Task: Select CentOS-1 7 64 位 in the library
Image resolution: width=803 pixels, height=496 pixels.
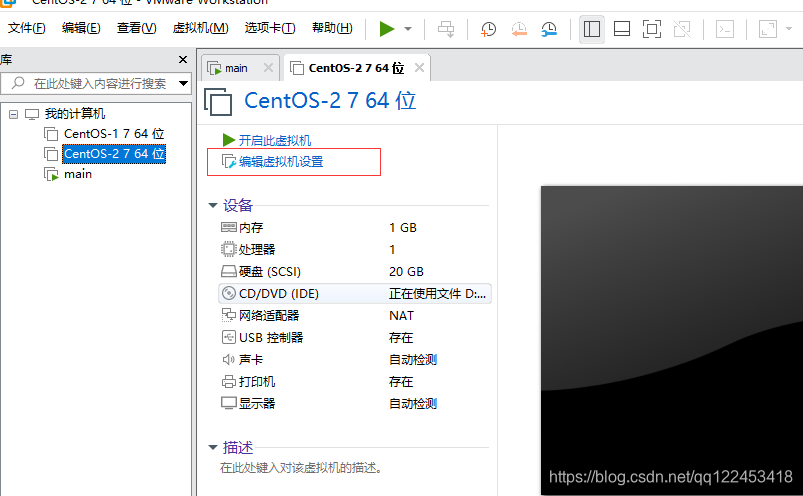Action: tap(114, 134)
